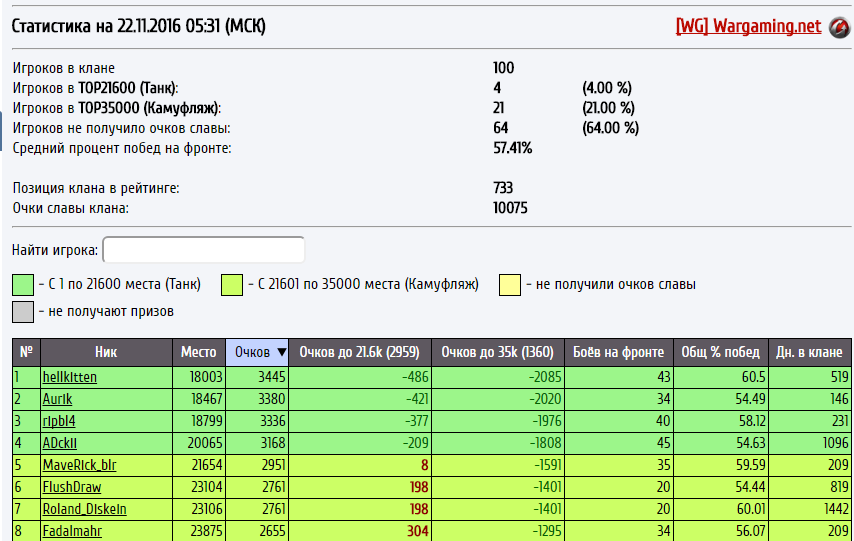Sort by 'Очков до 21.6k (2959)' header
854x541 pixels.
coord(359,352)
